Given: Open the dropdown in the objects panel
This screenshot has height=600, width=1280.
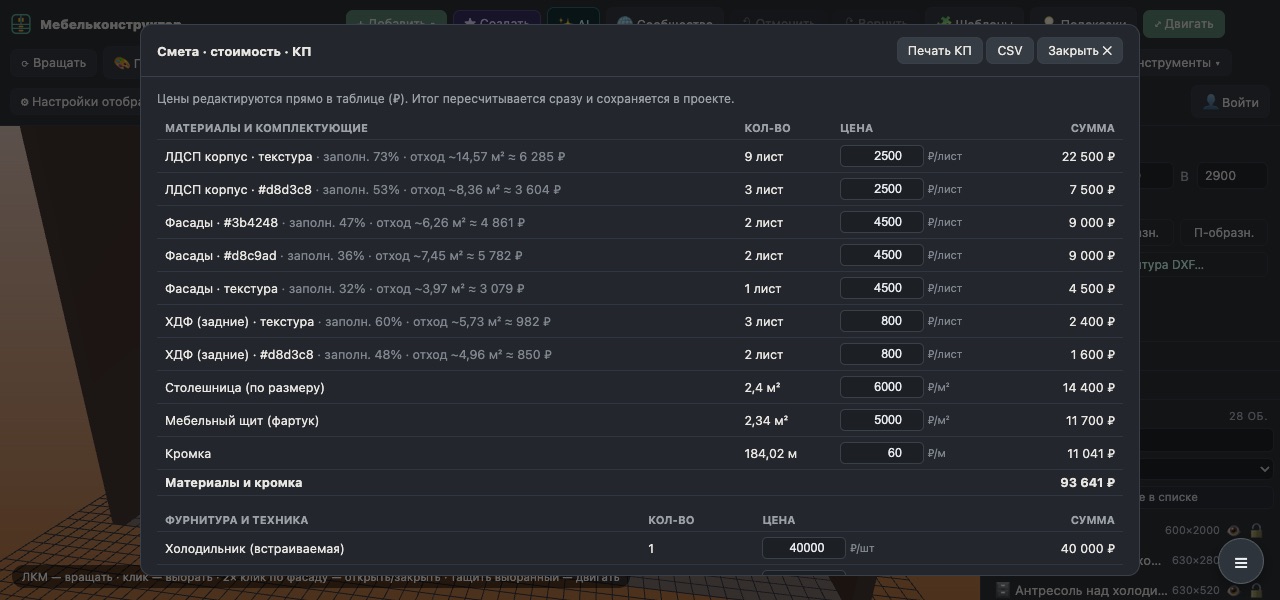Looking at the screenshot, I should point(1206,468).
